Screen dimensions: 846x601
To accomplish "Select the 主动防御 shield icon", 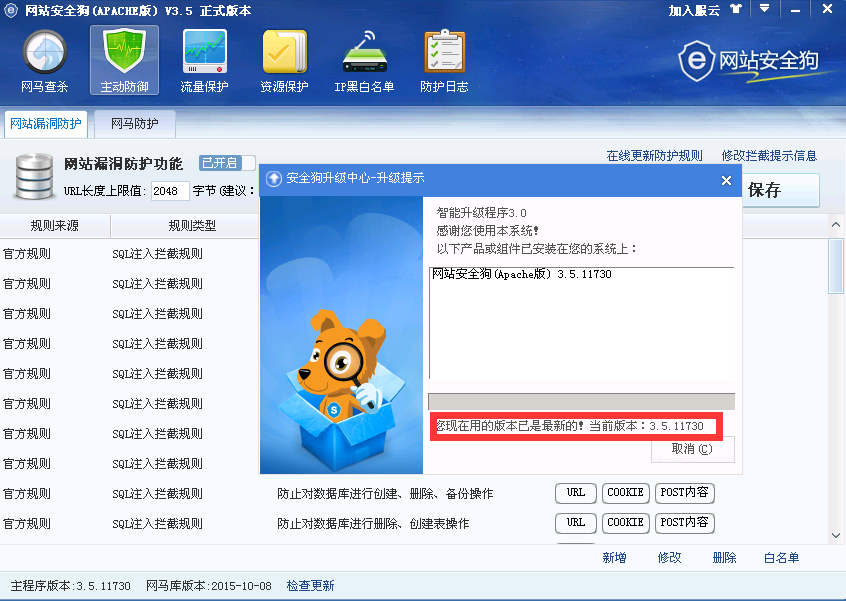I will pos(124,60).
